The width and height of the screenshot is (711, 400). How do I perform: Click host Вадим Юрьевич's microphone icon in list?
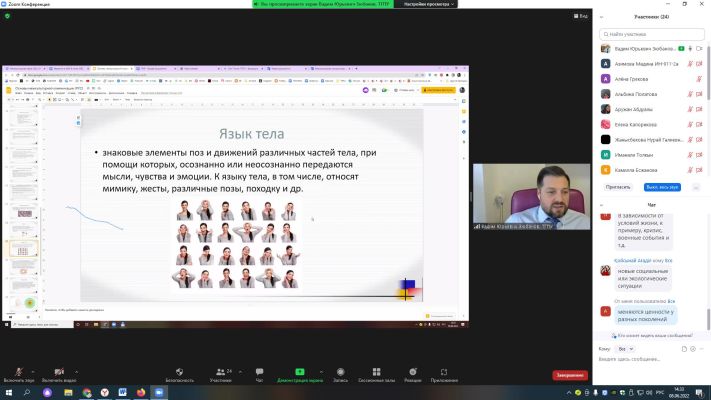(690, 49)
